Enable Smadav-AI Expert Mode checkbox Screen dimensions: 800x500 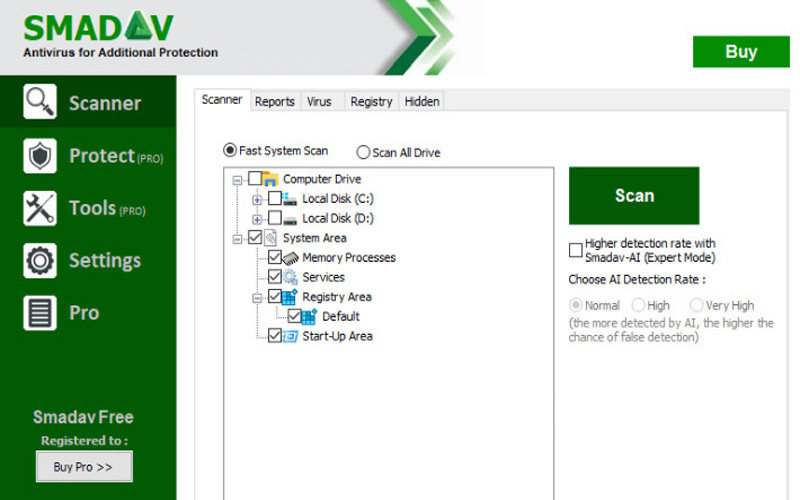click(576, 250)
